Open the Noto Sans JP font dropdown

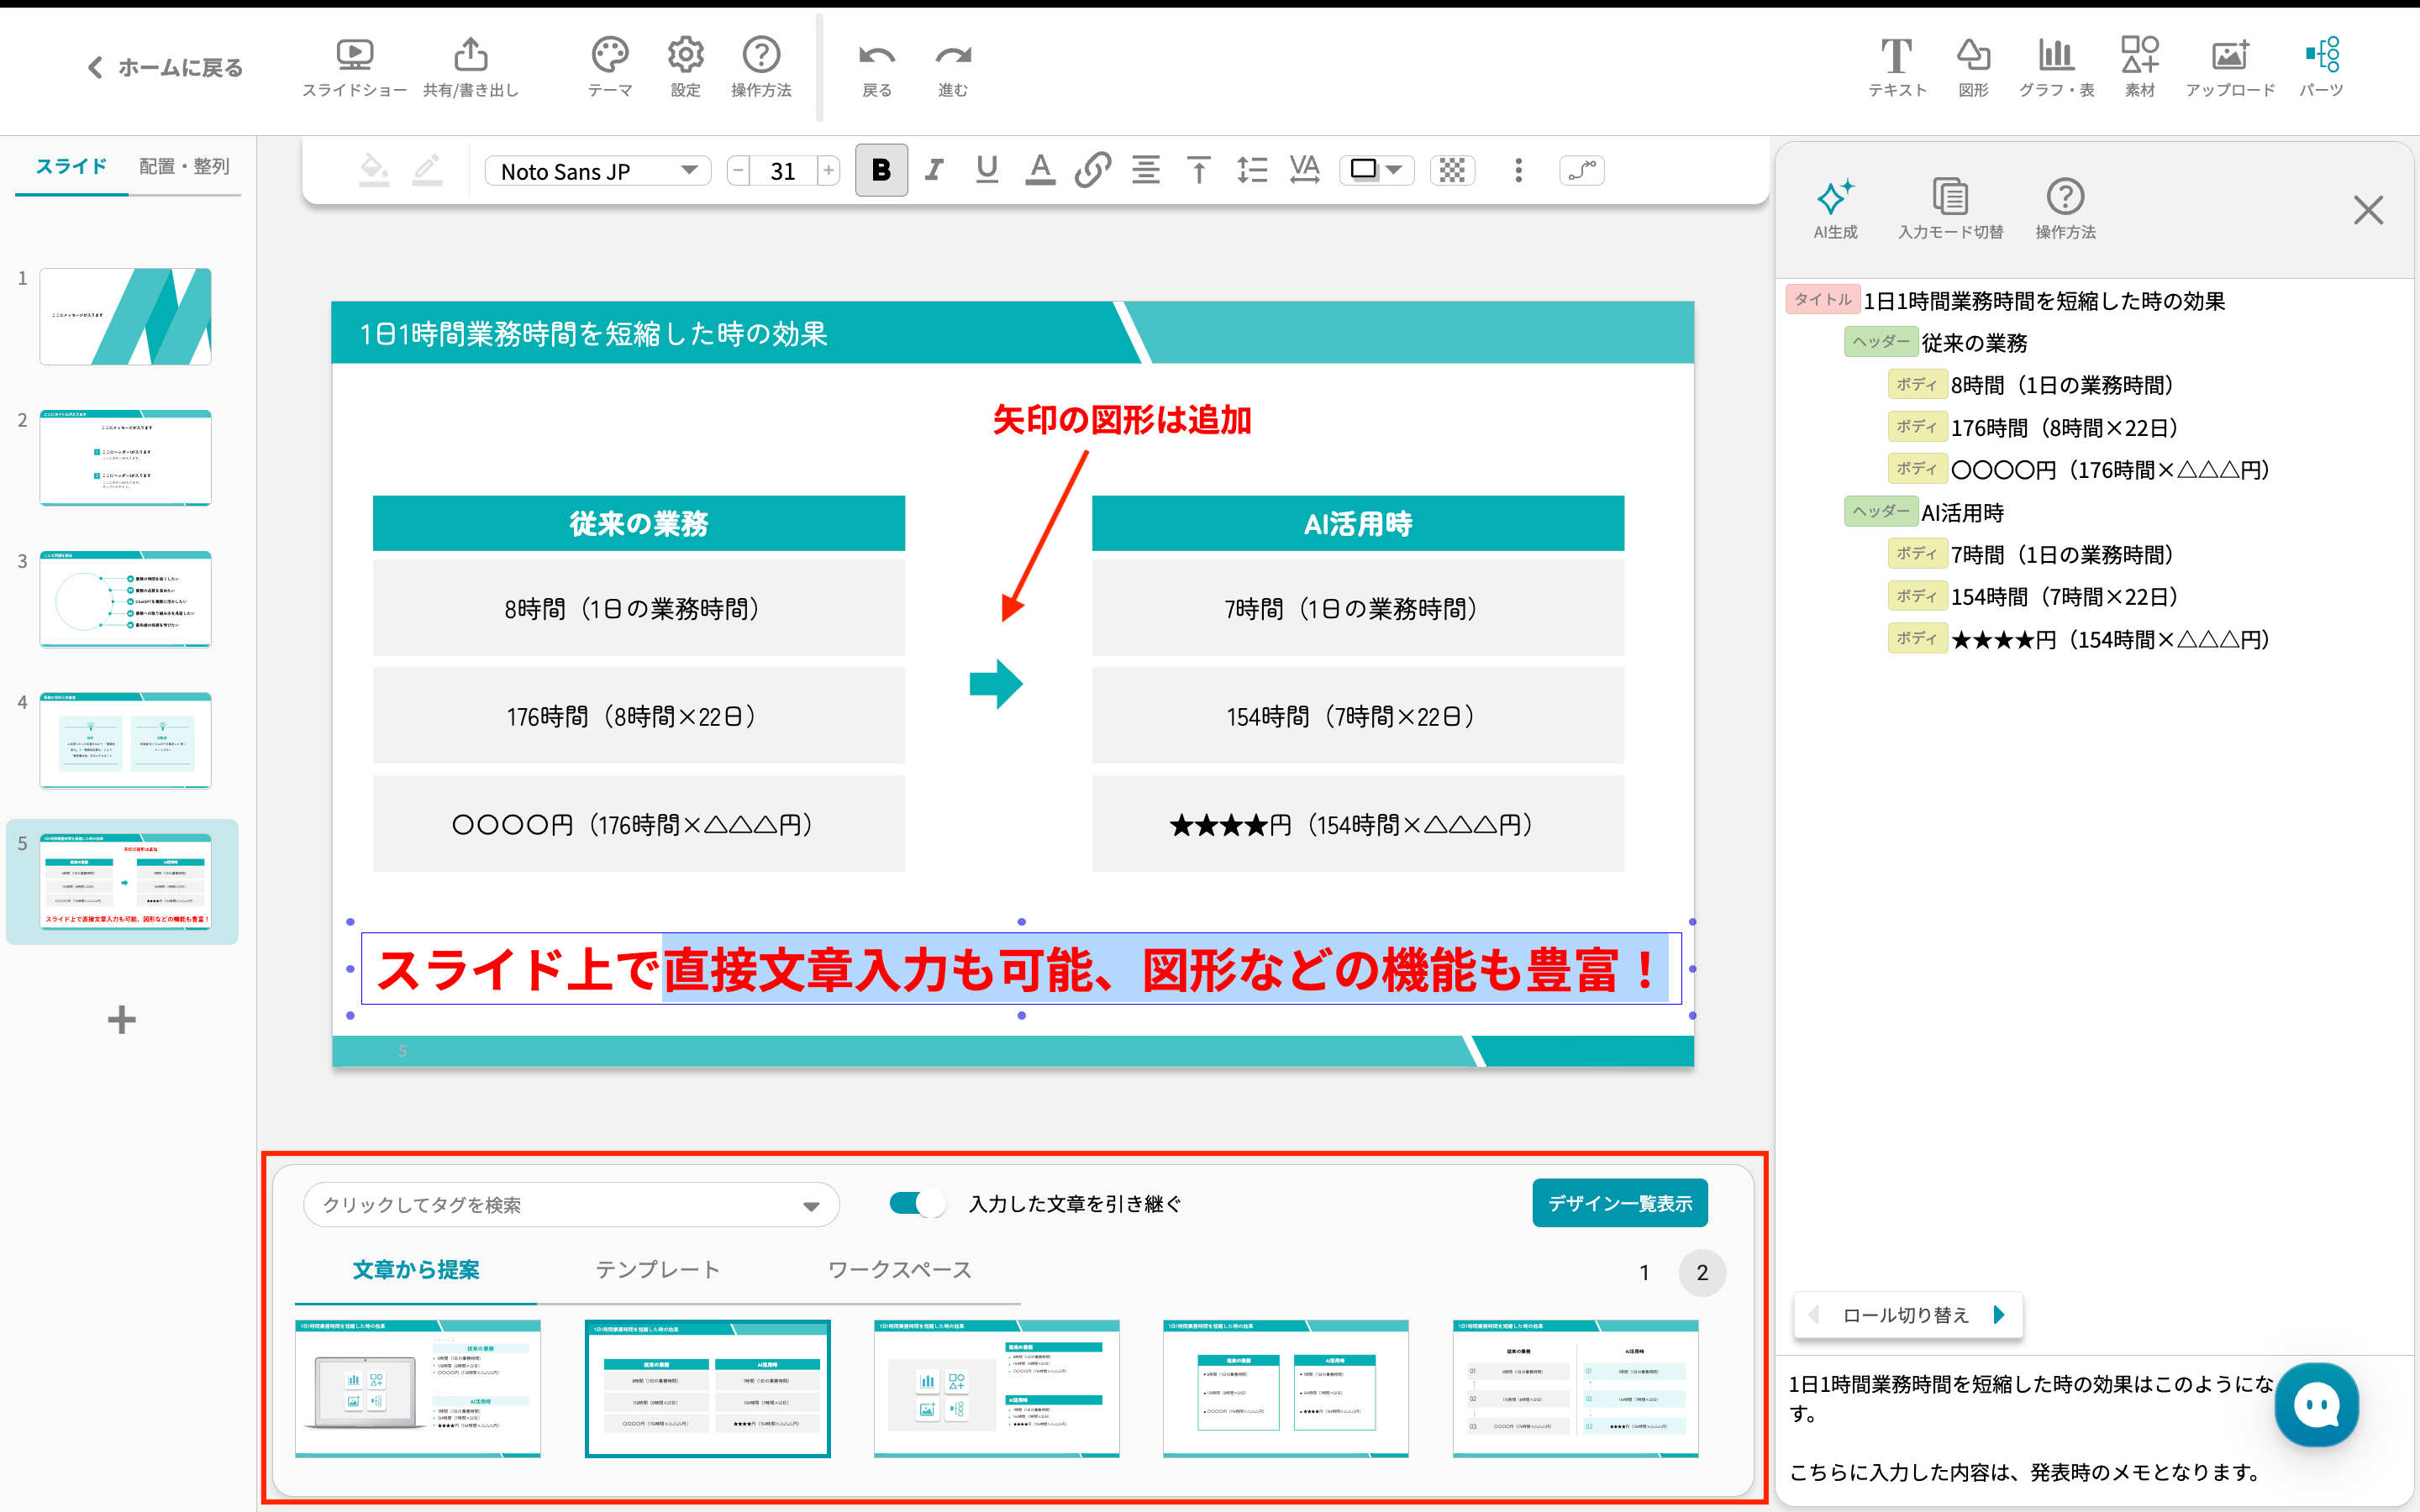598,171
